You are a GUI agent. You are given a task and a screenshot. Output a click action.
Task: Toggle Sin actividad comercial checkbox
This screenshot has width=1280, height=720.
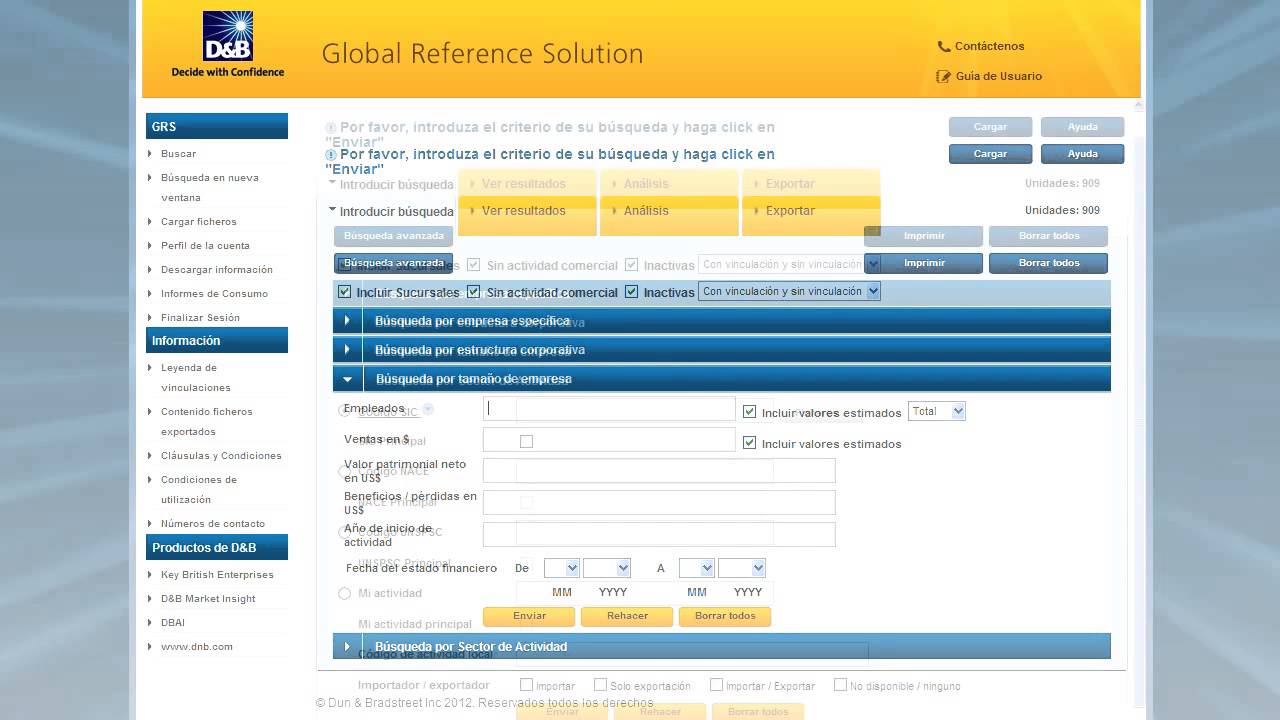pos(475,292)
